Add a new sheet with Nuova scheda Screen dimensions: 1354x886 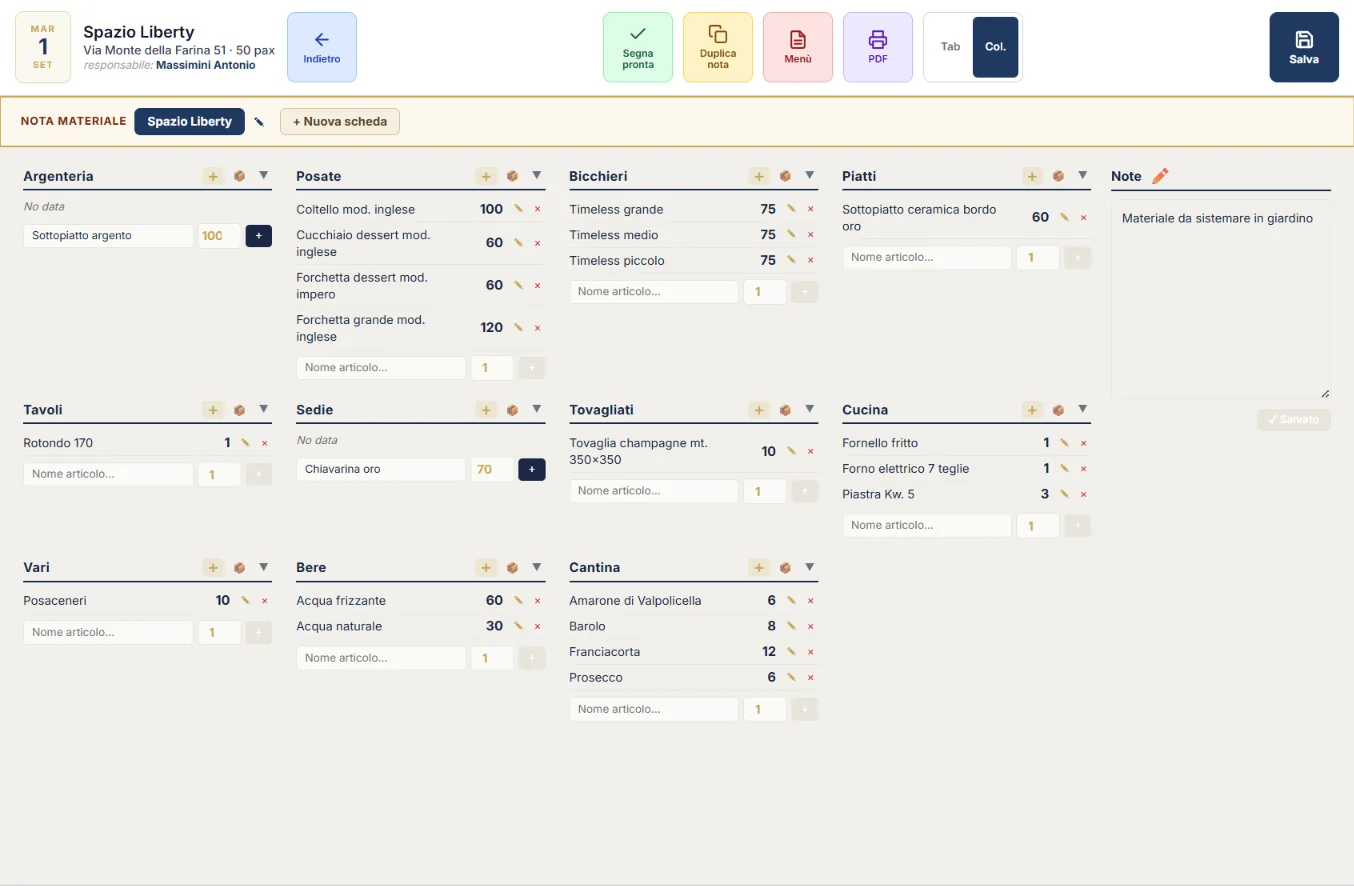tap(340, 121)
